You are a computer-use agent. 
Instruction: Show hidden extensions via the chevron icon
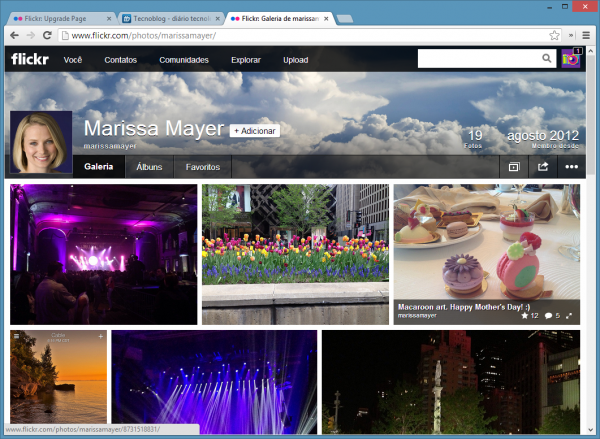[x=571, y=36]
